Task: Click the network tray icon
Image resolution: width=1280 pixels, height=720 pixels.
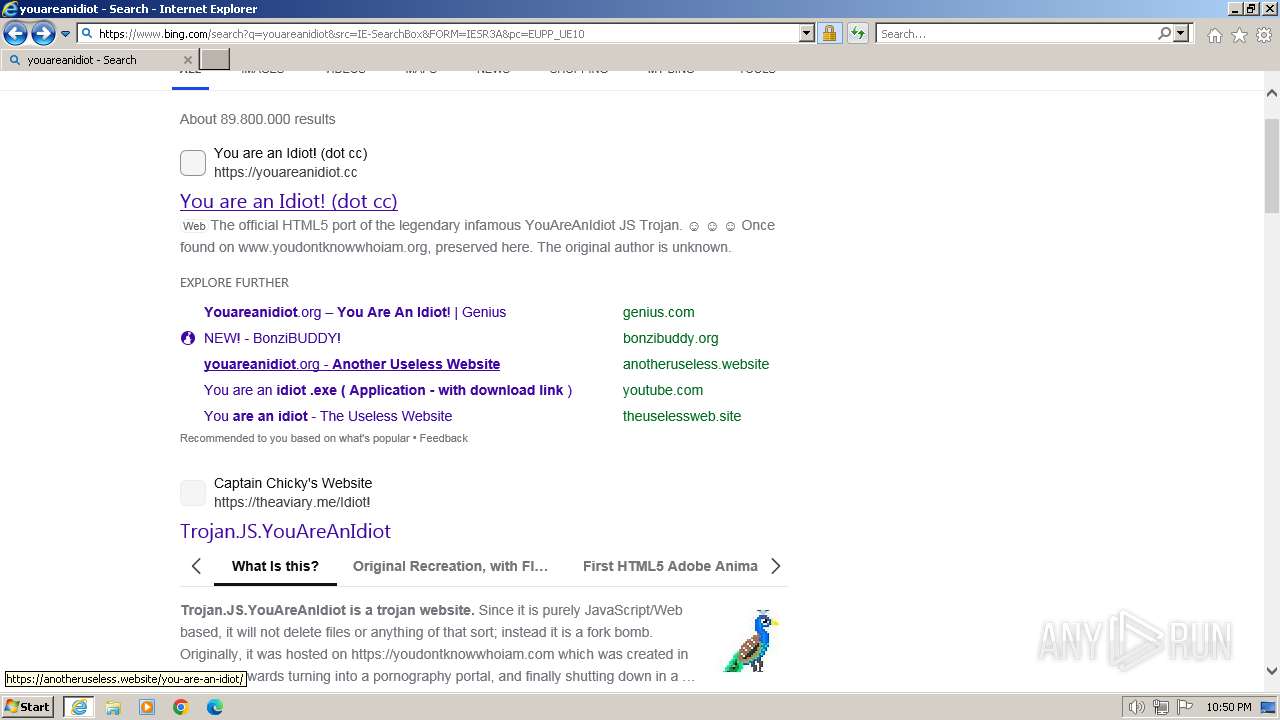Action: tap(1161, 707)
